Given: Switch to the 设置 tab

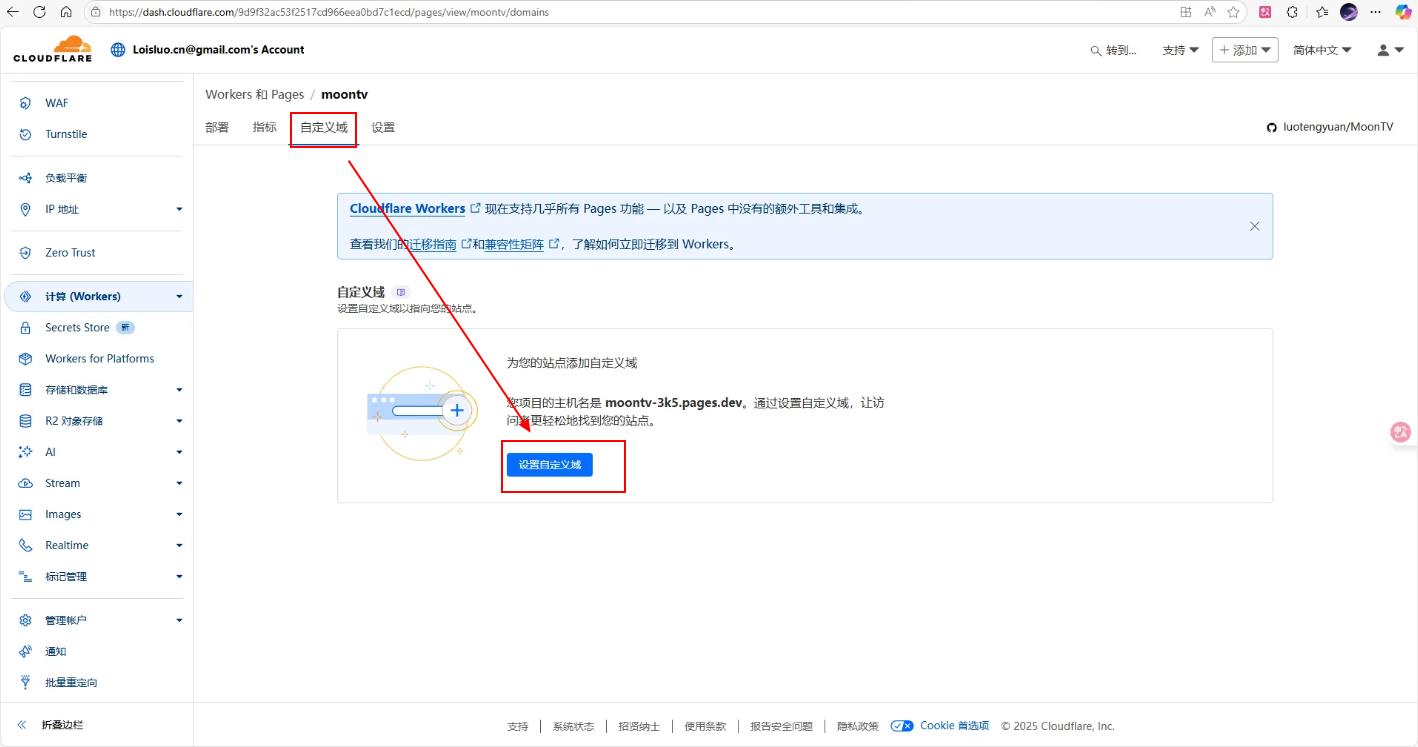Looking at the screenshot, I should click(383, 127).
